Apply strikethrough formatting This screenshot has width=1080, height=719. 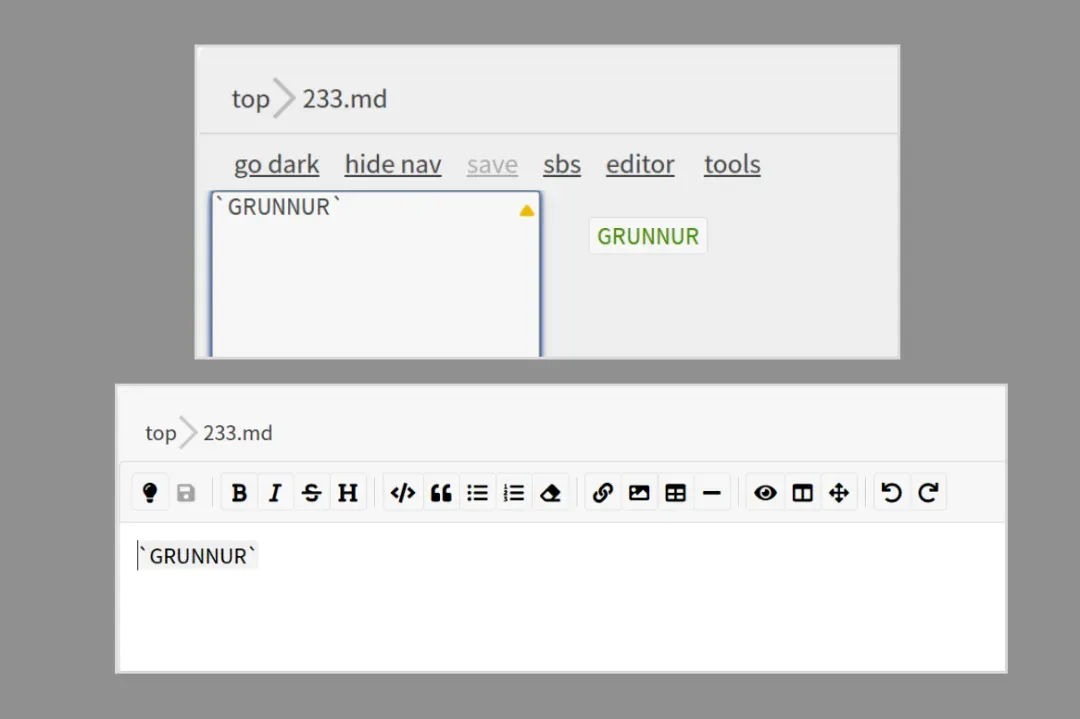point(311,492)
